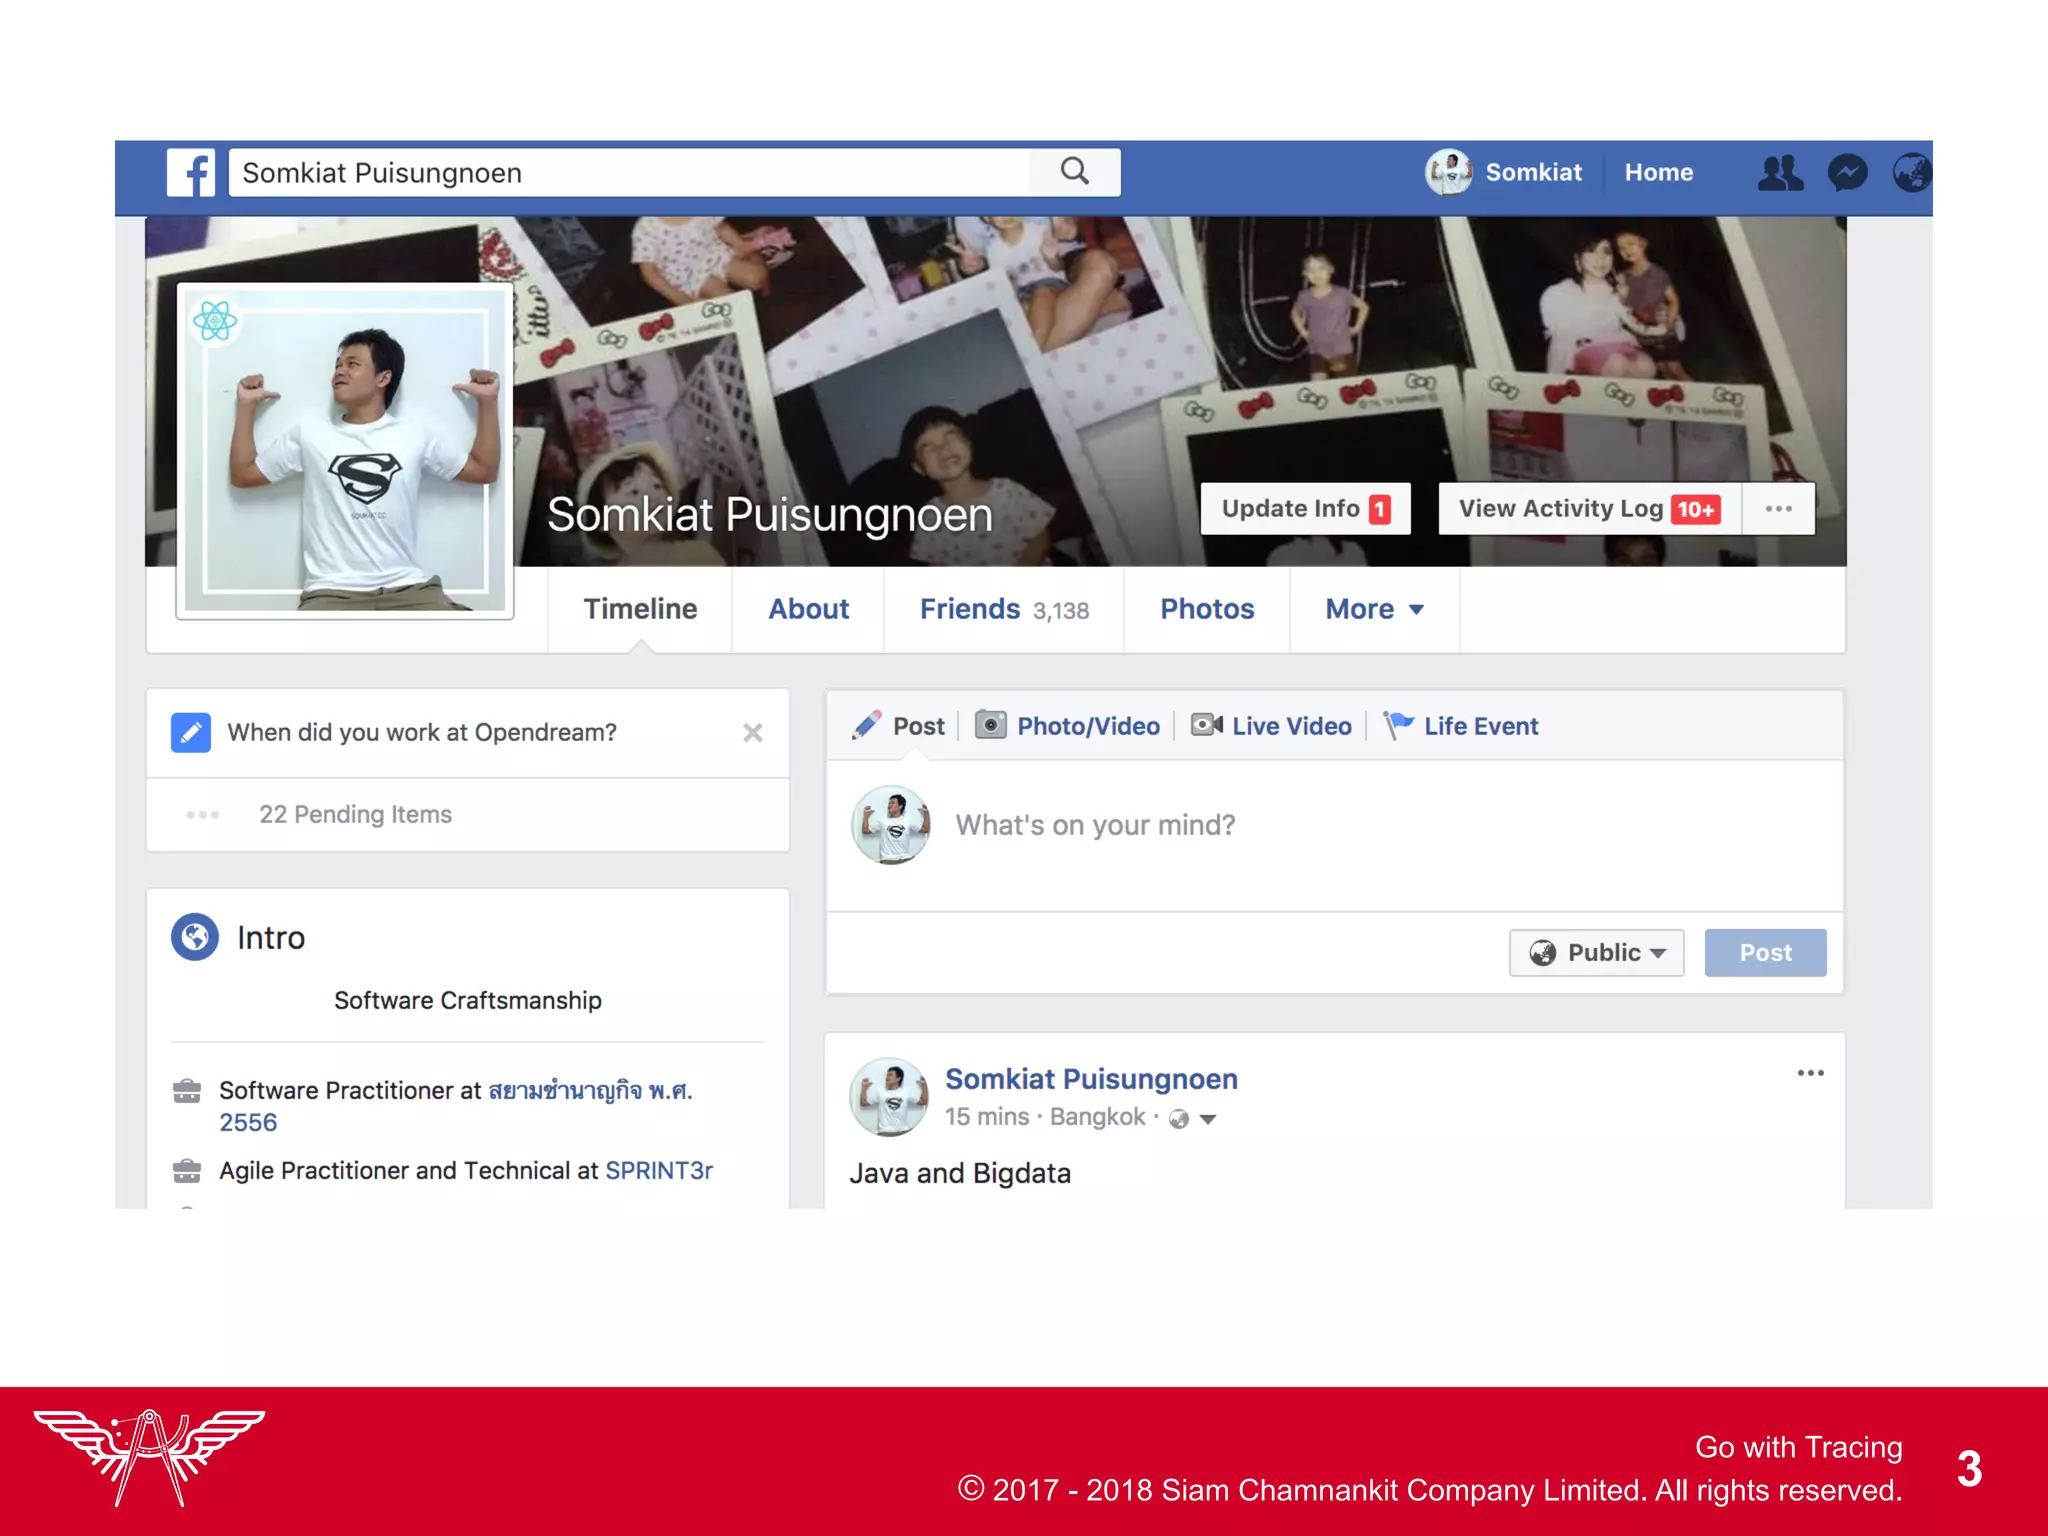Click the search magnifier icon
Image resolution: width=2048 pixels, height=1536 pixels.
[x=1074, y=172]
